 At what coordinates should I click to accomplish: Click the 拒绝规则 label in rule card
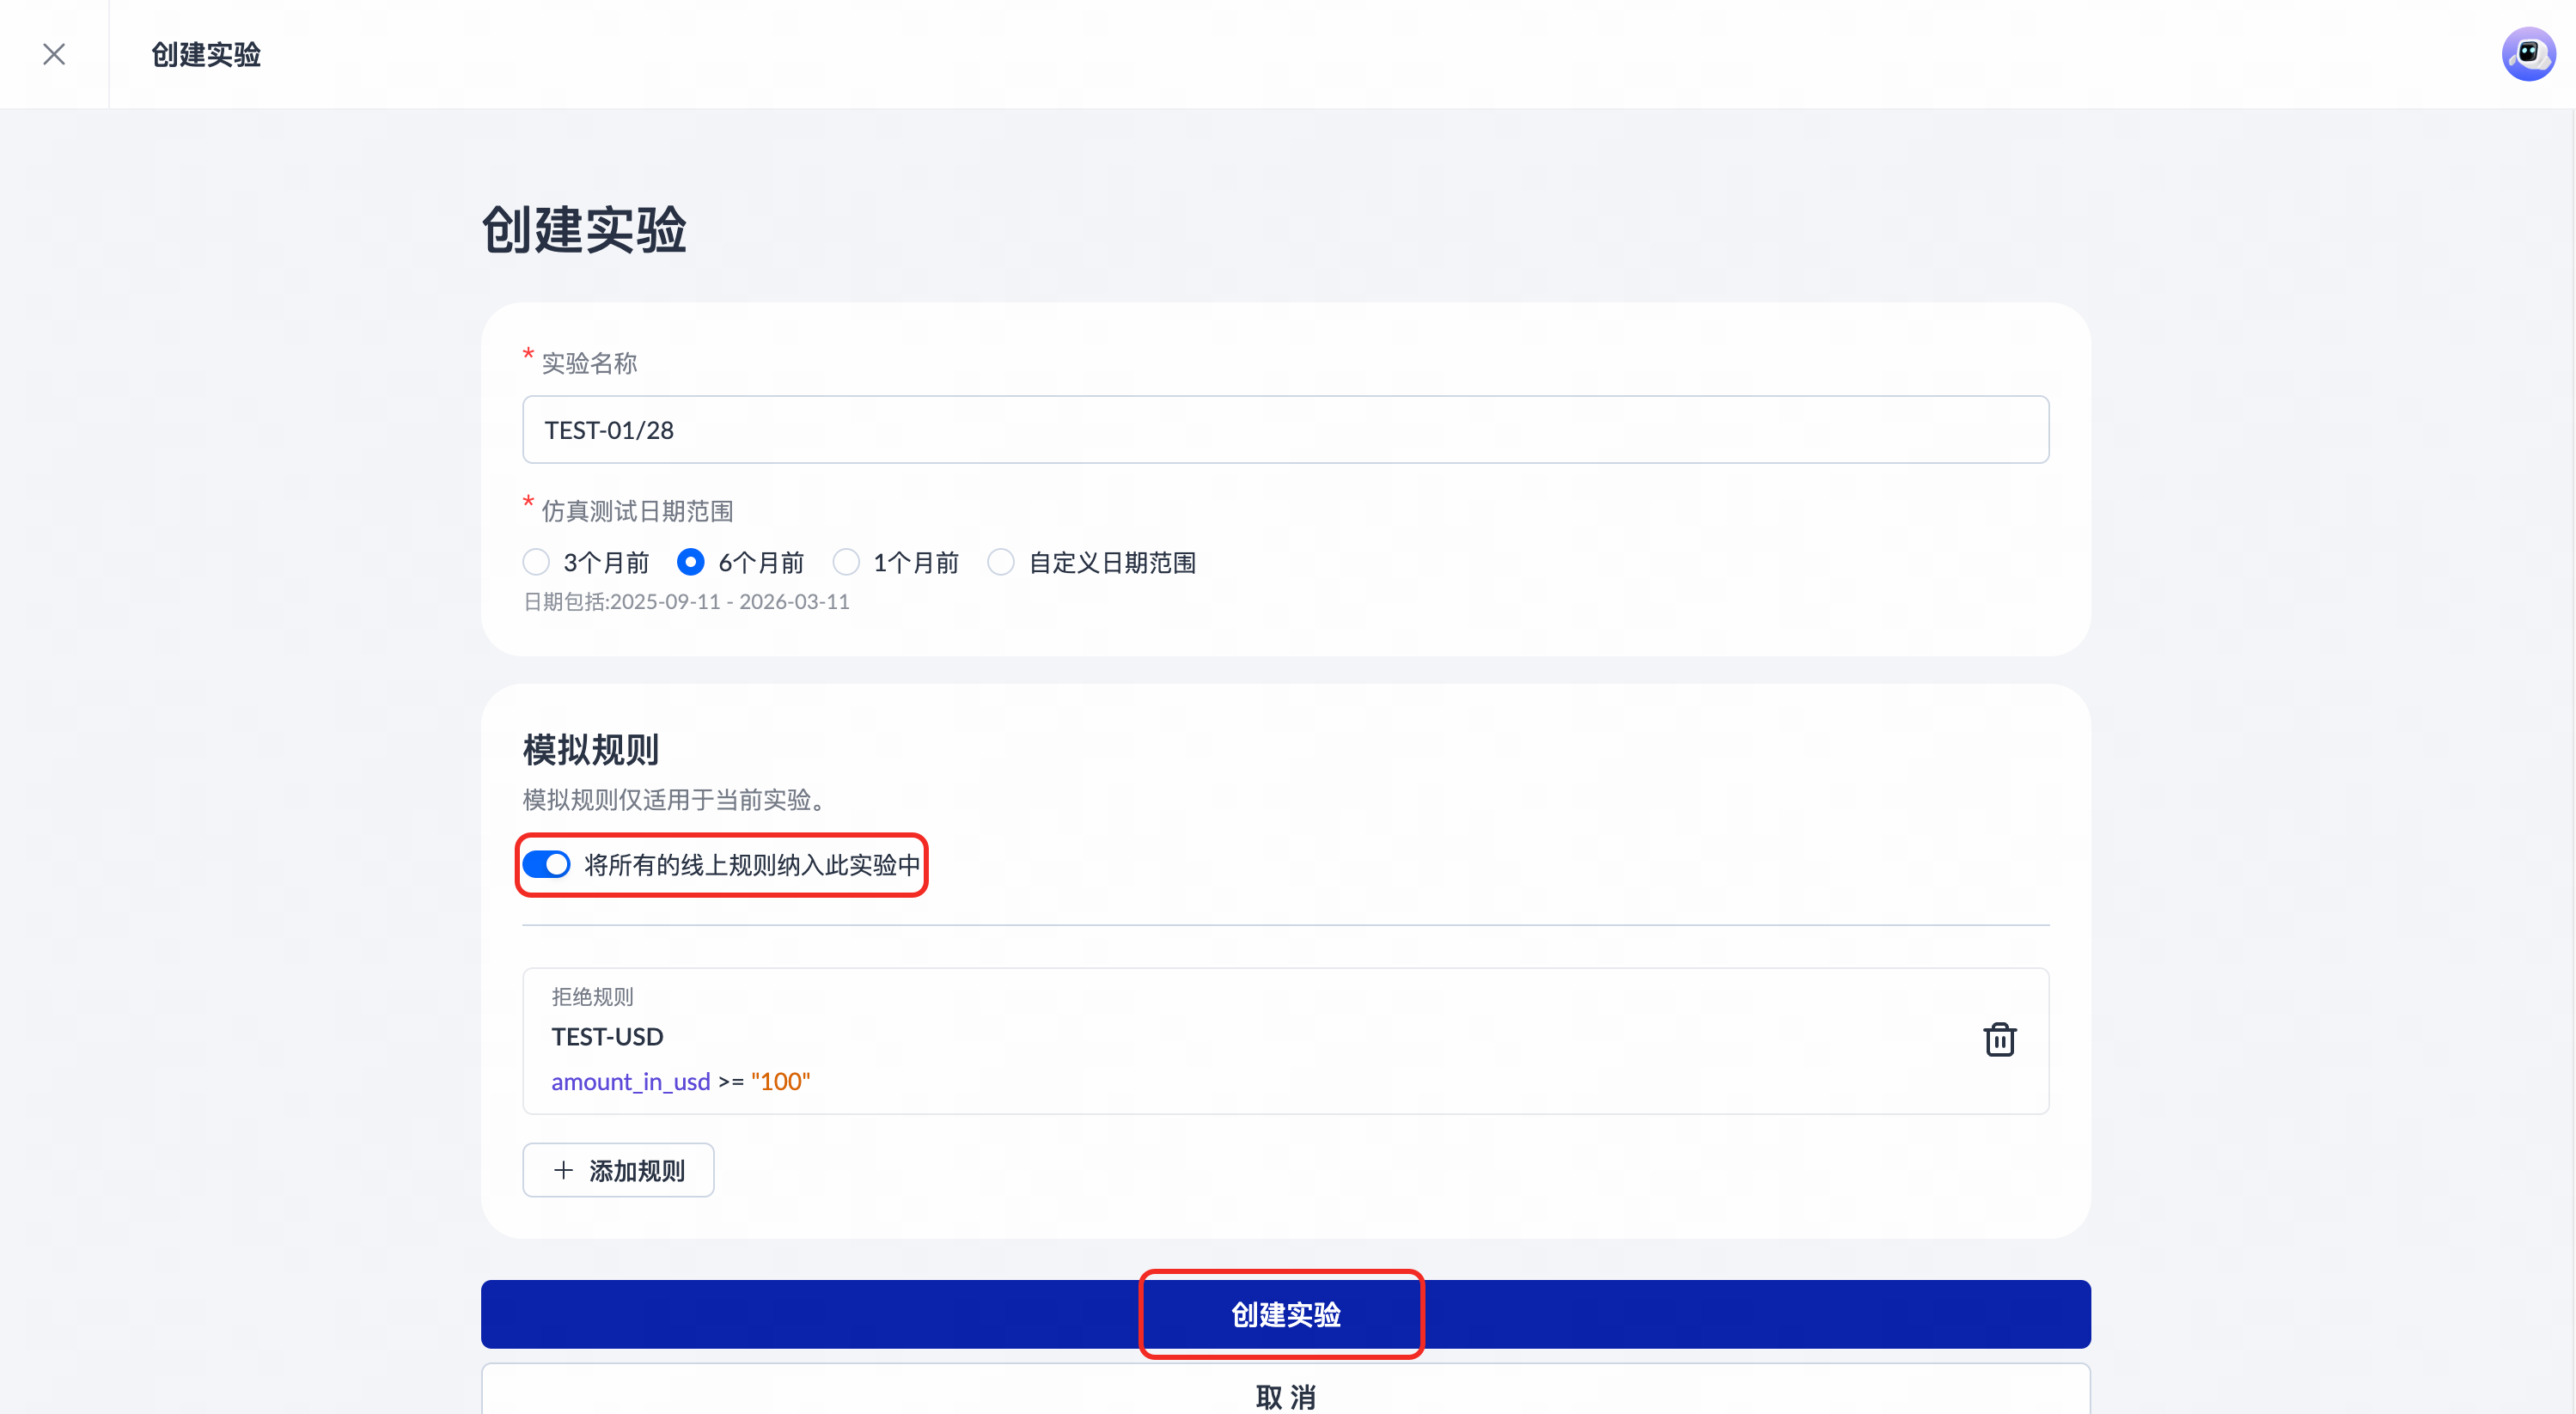[x=592, y=997]
